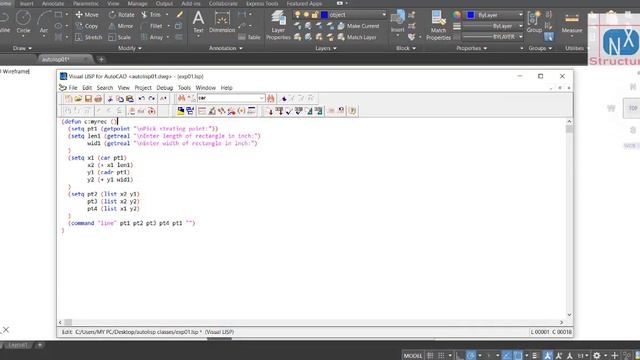Click Print icon in Visual LISP toolbar
This screenshot has width=640, height=360.
[98, 99]
